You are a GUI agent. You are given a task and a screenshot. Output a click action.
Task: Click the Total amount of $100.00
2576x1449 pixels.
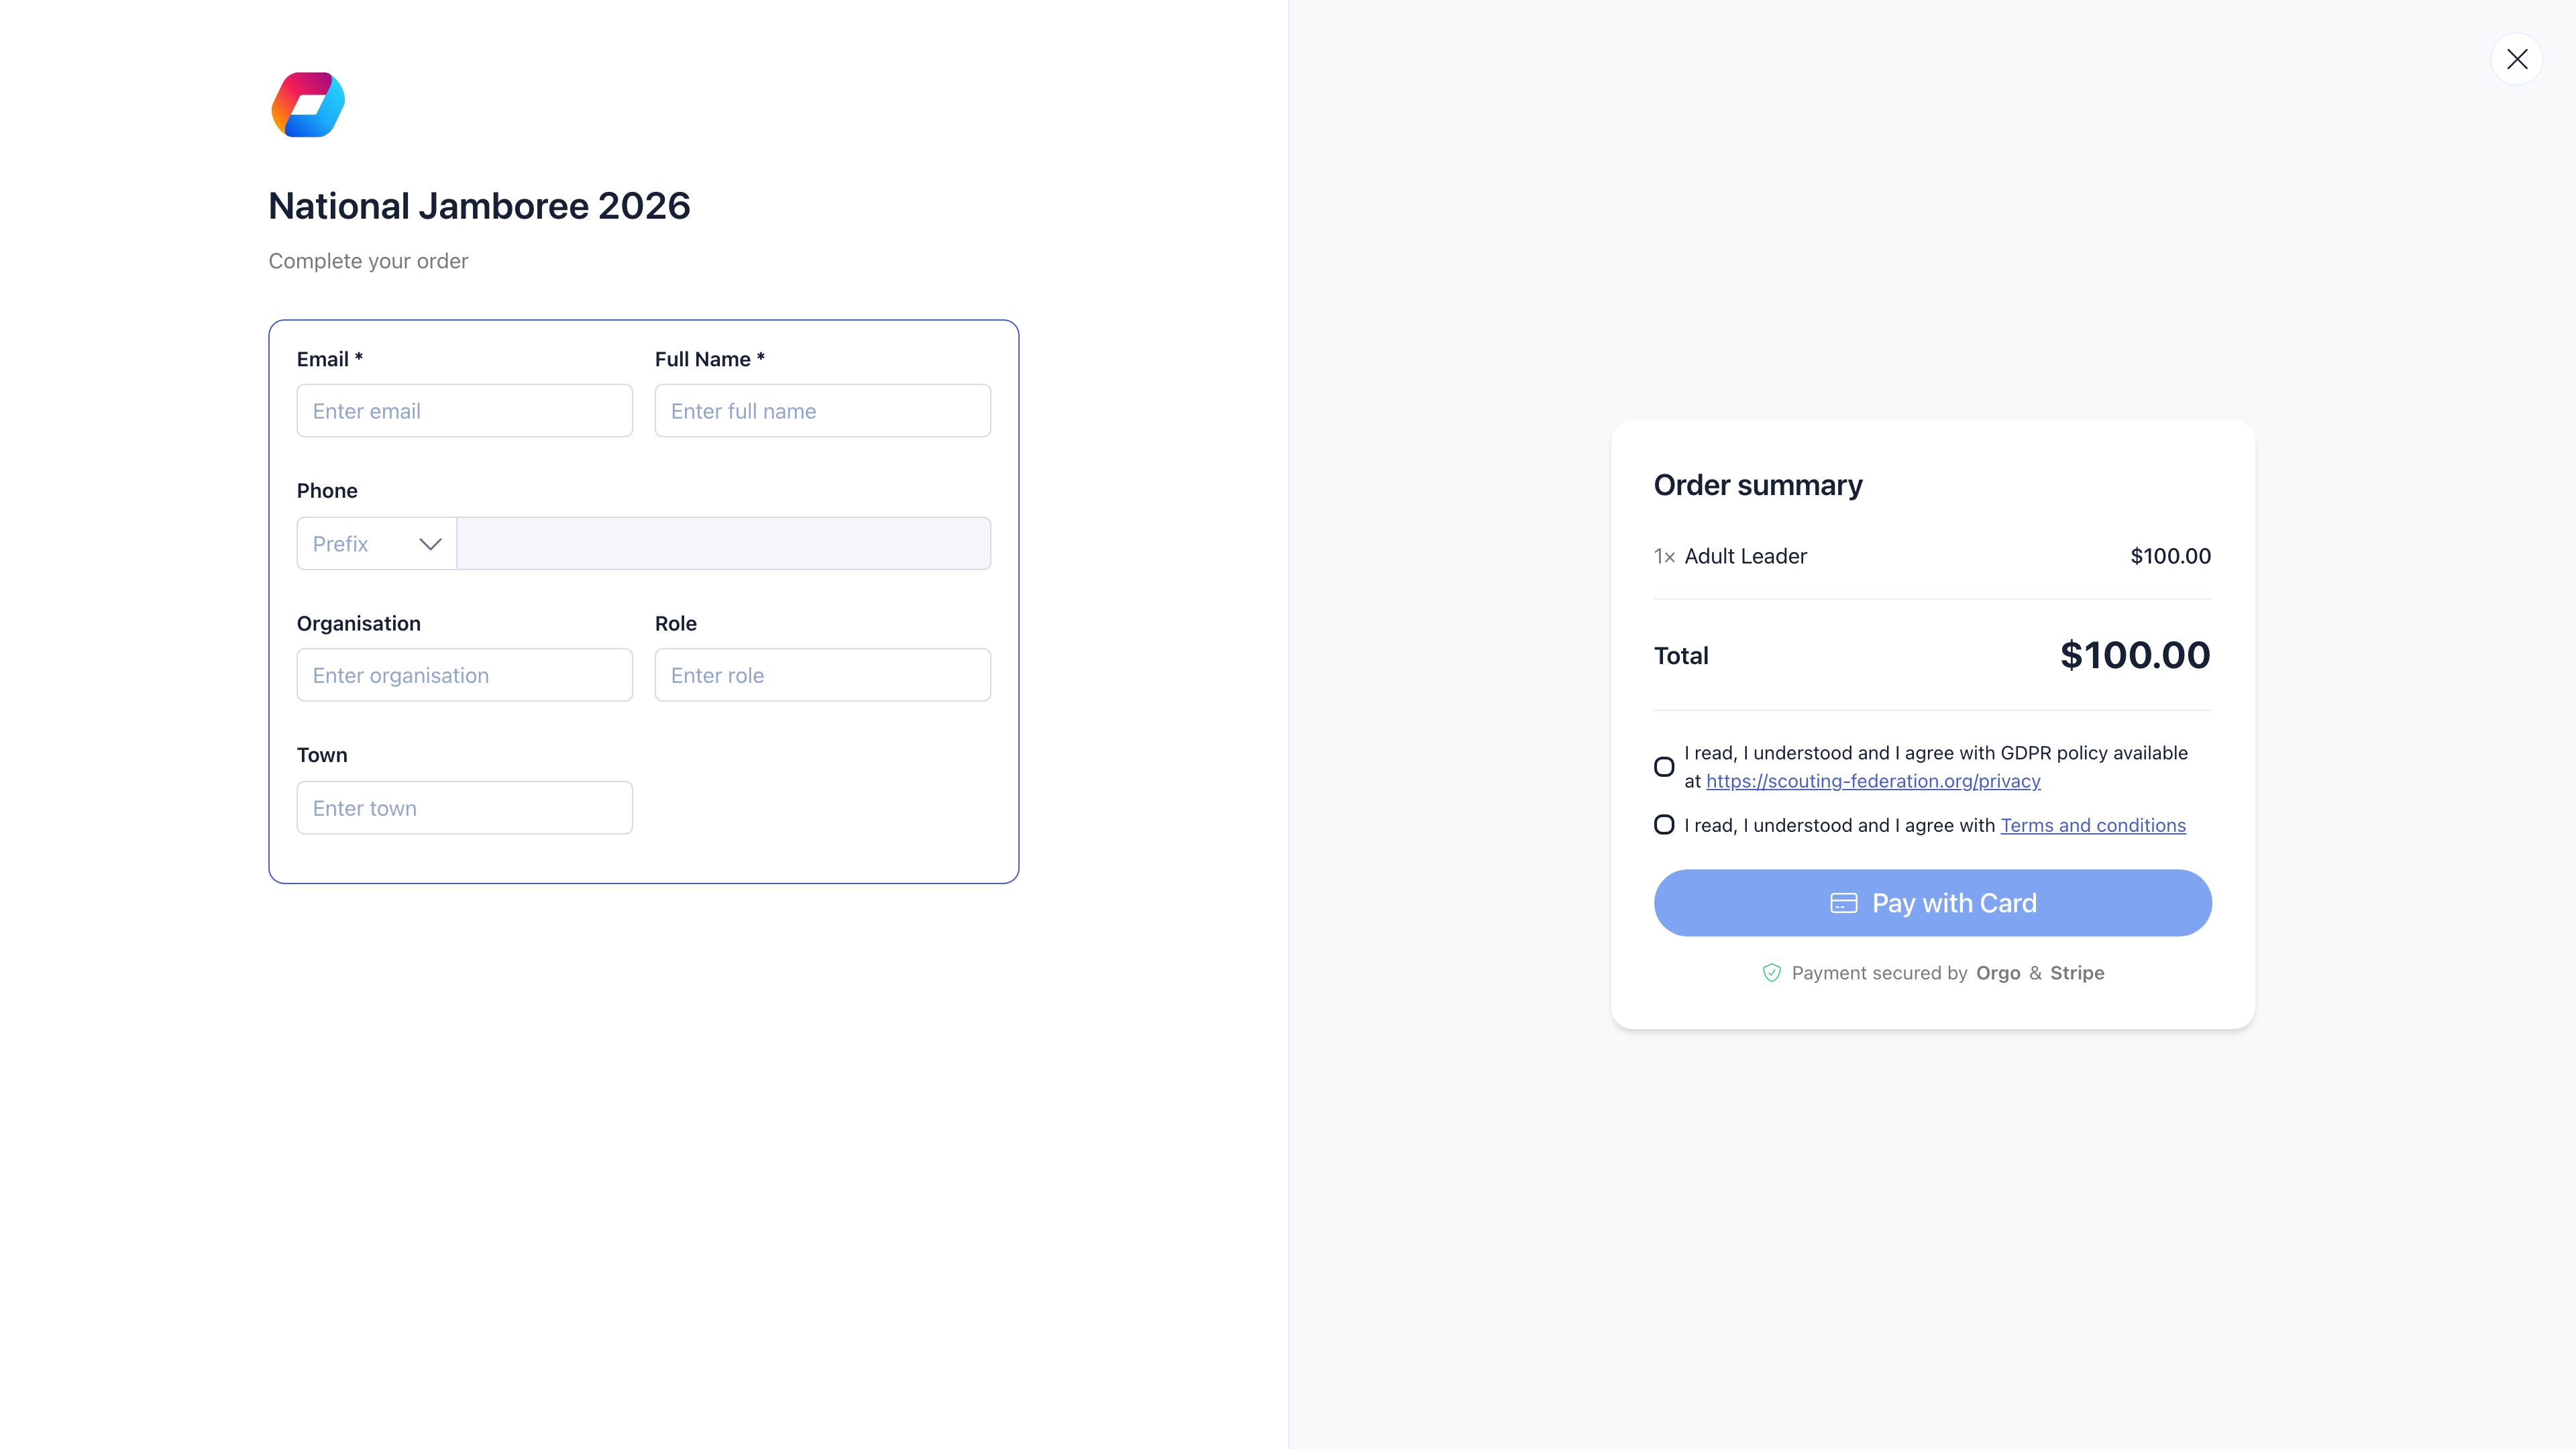click(2135, 655)
